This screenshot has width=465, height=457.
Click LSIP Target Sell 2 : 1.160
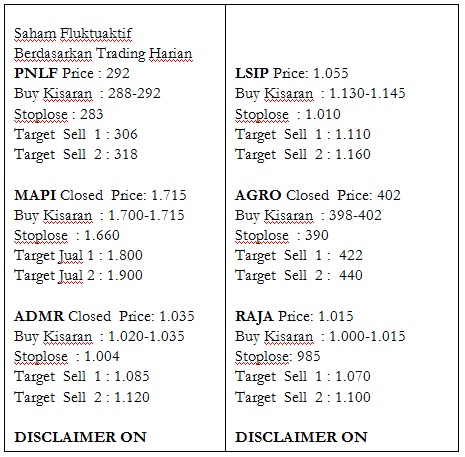point(303,155)
